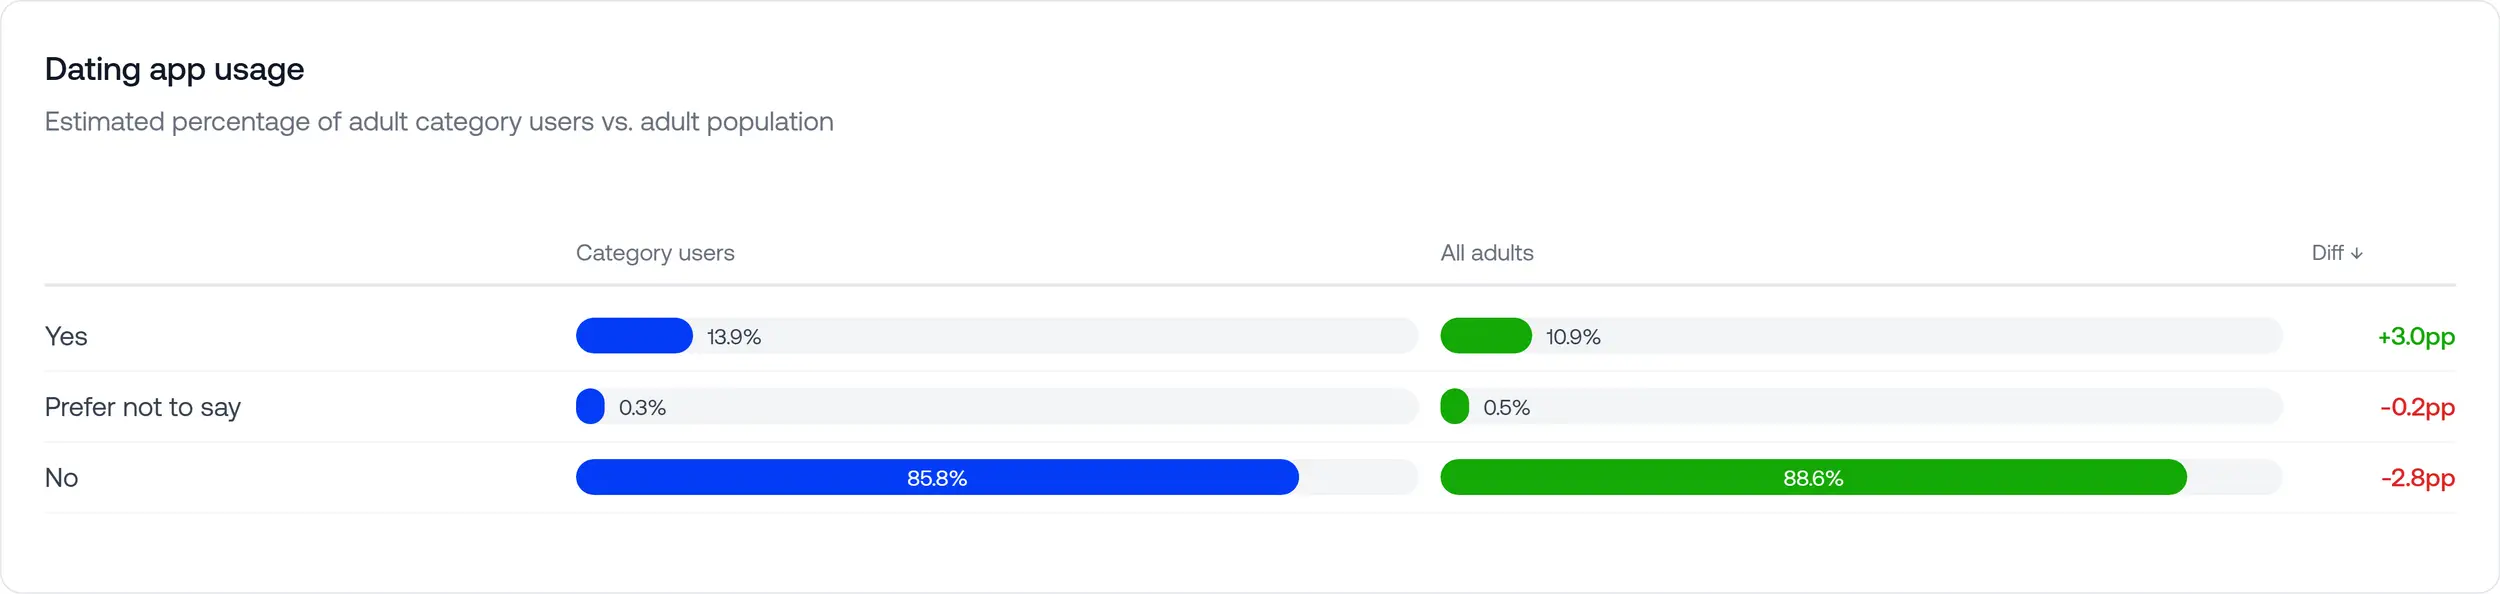Image resolution: width=2500 pixels, height=594 pixels.
Task: Click the green 88.6% bar for No
Action: 1812,478
